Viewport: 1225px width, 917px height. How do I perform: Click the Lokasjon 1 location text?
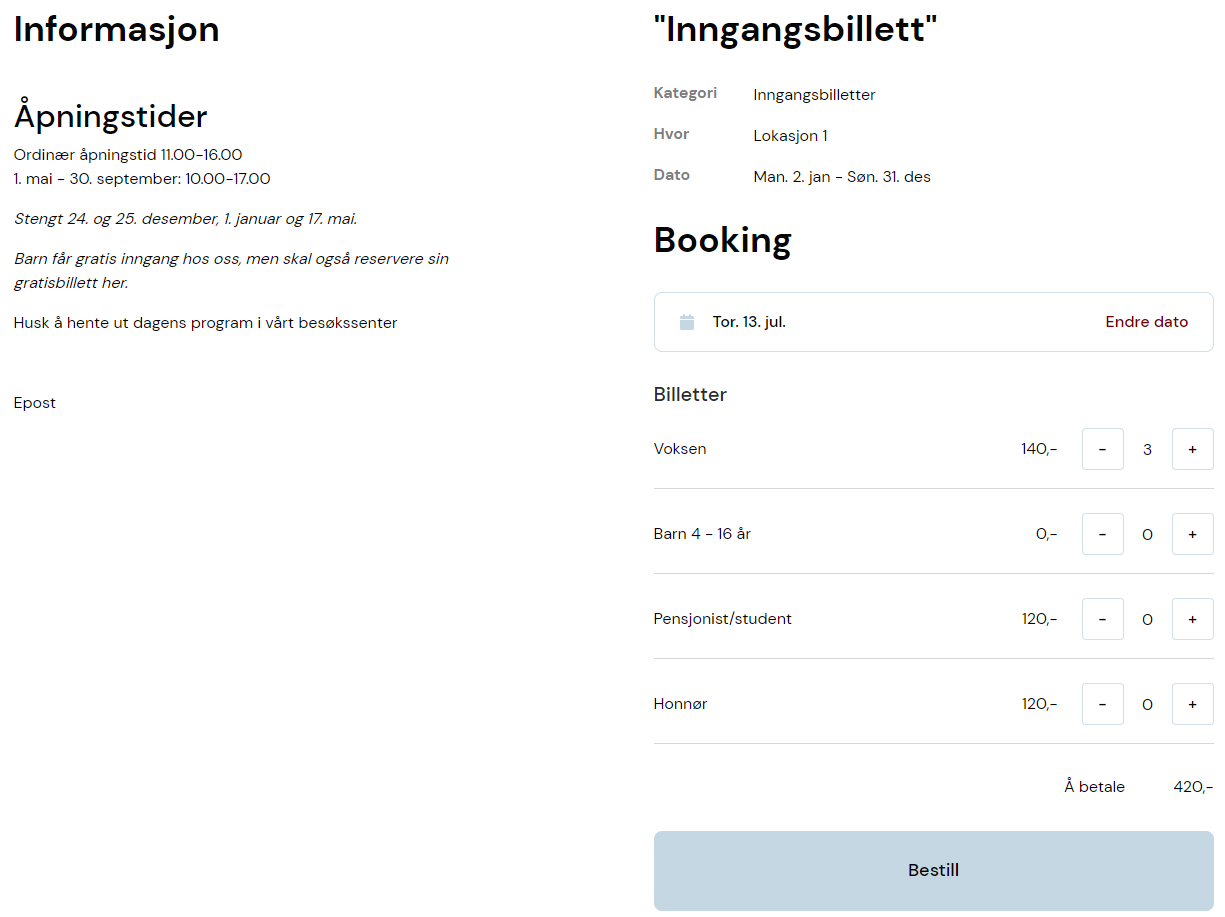(x=790, y=136)
